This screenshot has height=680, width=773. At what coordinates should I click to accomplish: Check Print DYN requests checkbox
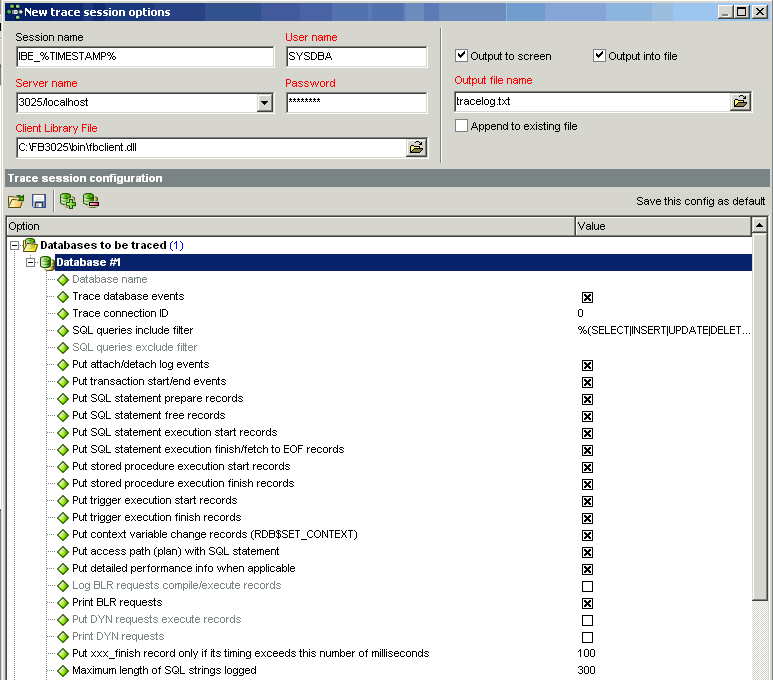point(587,638)
